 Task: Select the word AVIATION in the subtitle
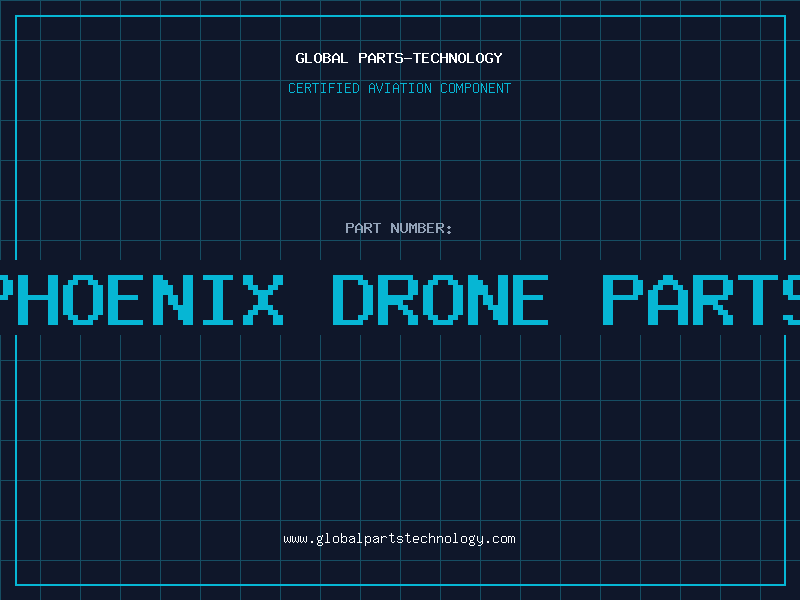point(400,88)
